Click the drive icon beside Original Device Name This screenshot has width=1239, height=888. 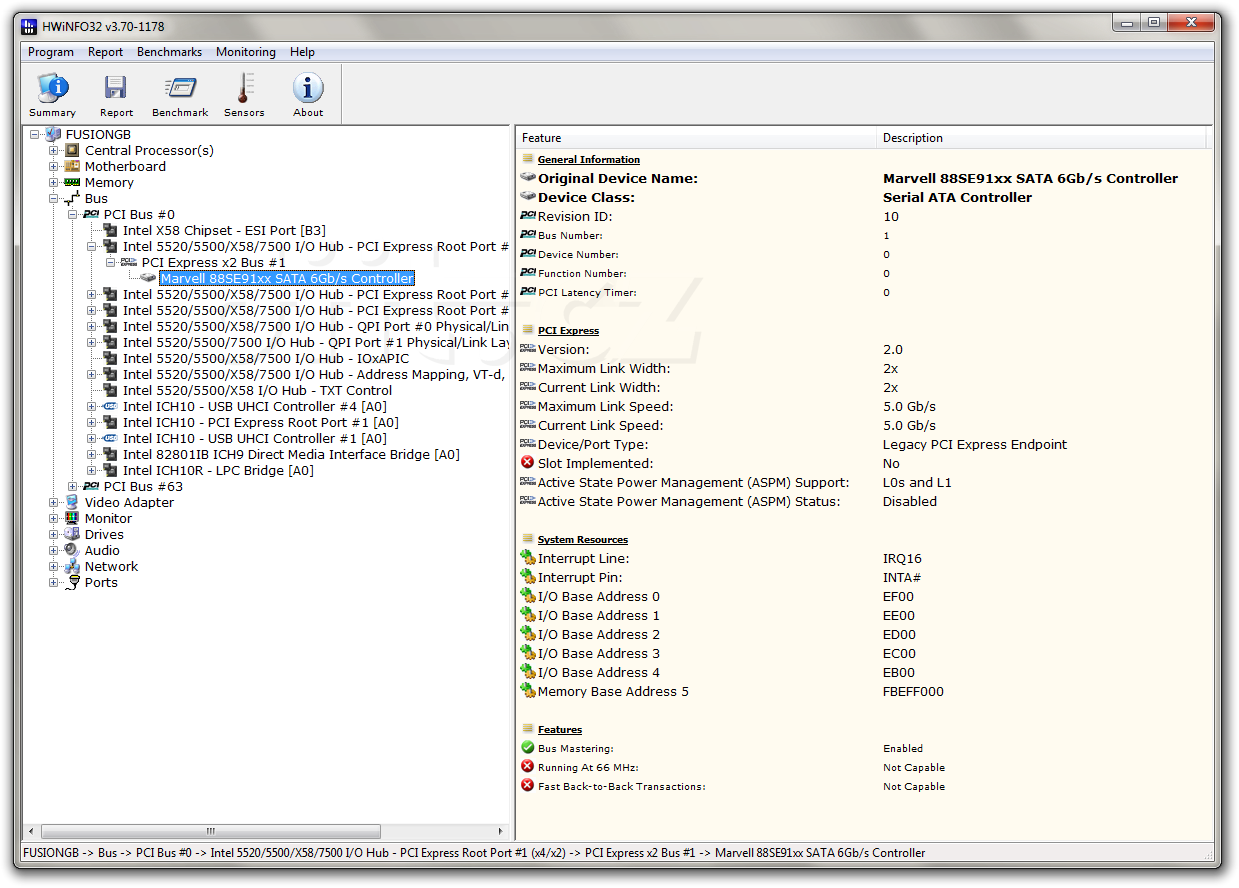(528, 178)
